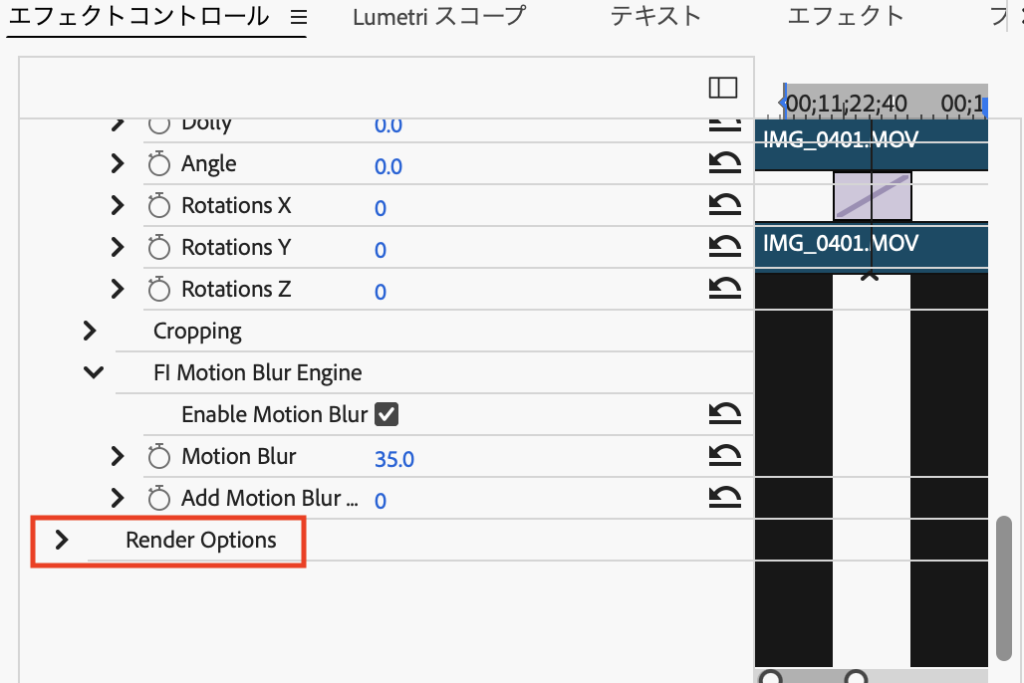This screenshot has width=1024, height=683.
Task: Switch to the Lumetri スコープ tab
Action: click(x=438, y=16)
